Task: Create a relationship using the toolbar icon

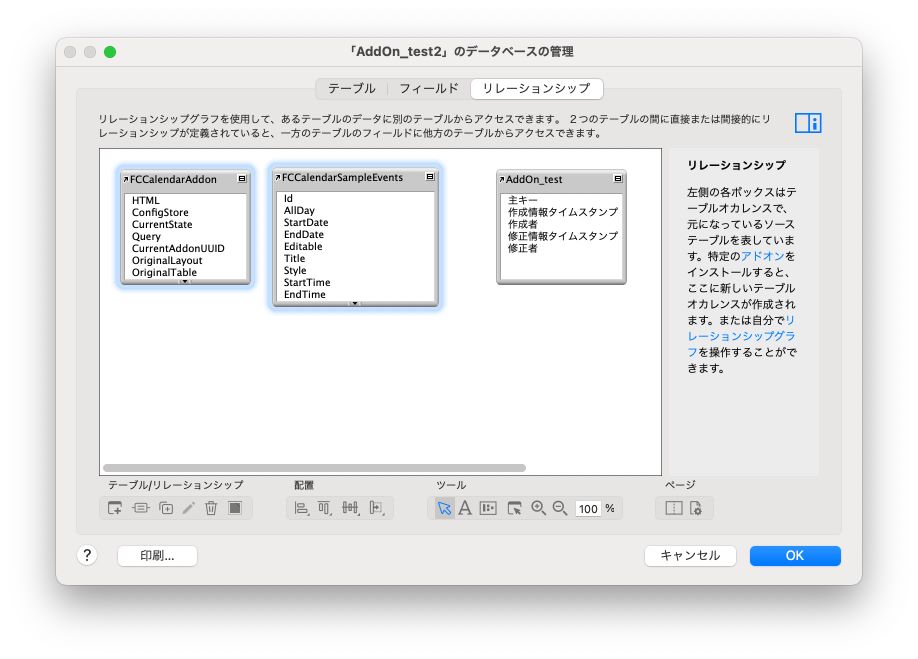Action: (x=141, y=508)
